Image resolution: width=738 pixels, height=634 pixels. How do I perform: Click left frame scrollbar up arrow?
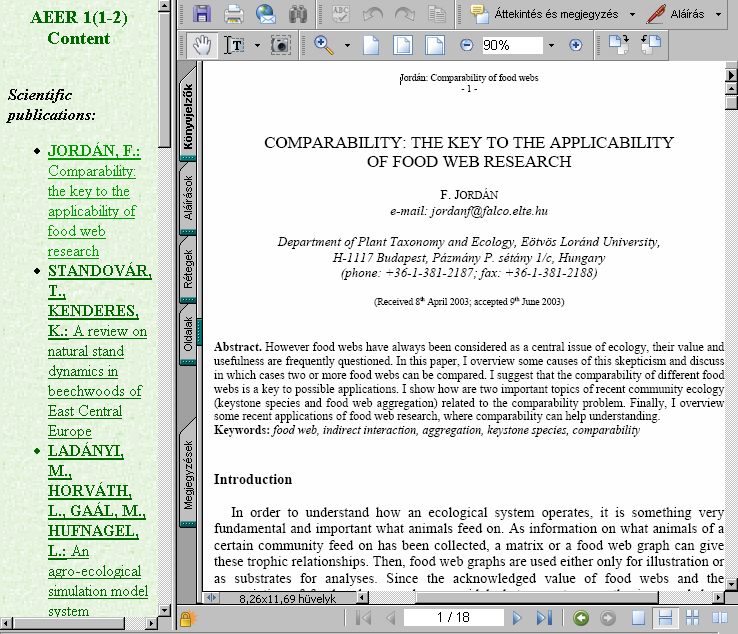pyautogui.click(x=164, y=6)
